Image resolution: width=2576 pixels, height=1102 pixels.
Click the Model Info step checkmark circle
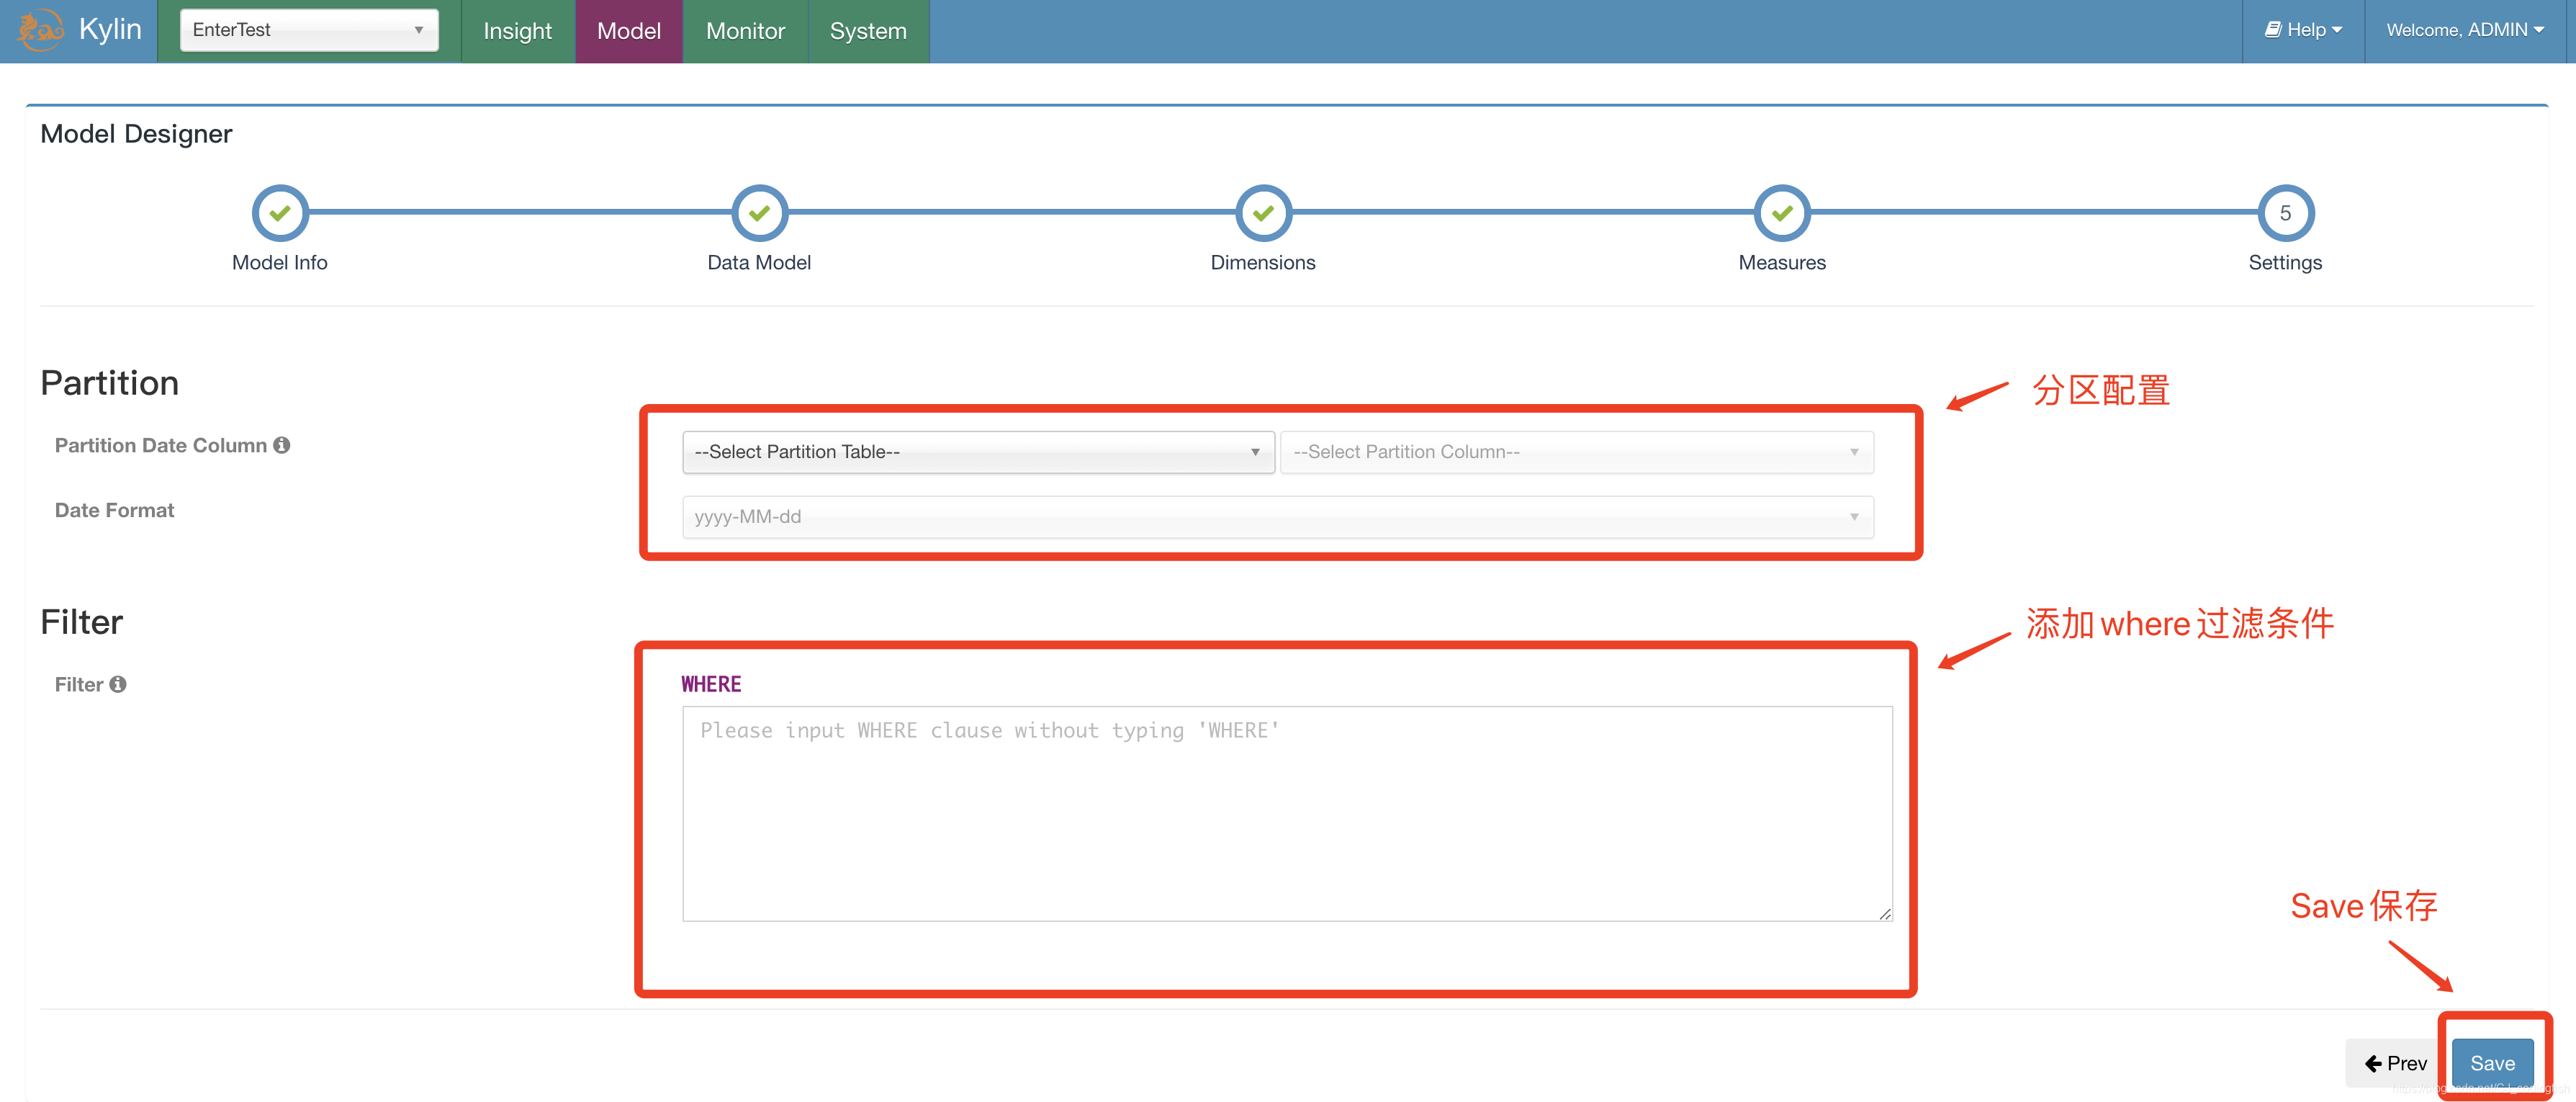point(280,213)
